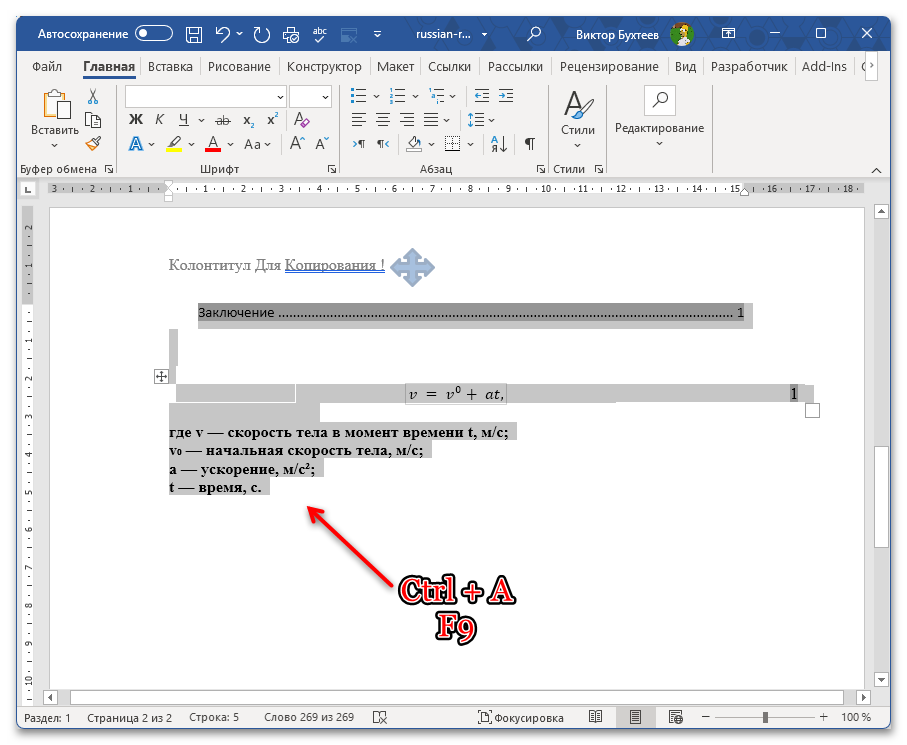Apply subscript formatting
The width and height of the screenshot is (907, 745).
pos(249,120)
